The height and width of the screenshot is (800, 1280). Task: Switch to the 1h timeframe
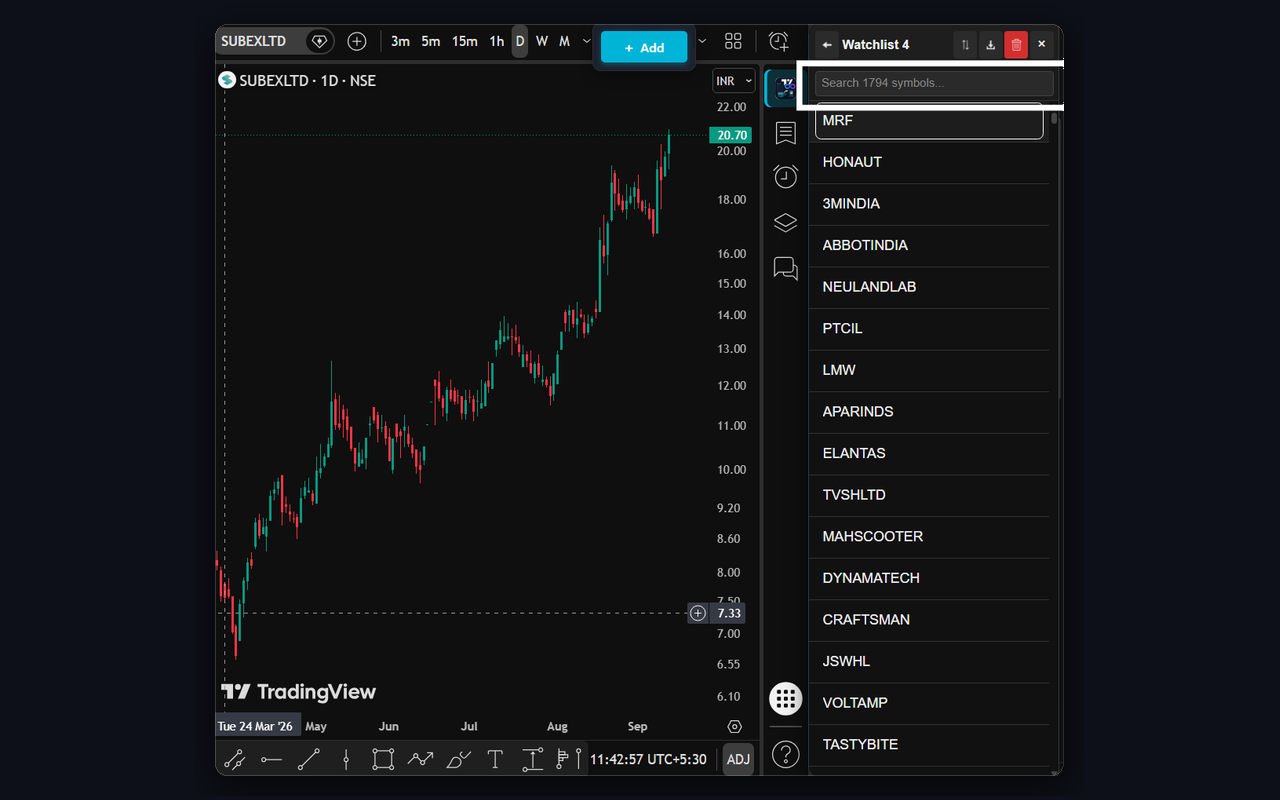point(497,41)
